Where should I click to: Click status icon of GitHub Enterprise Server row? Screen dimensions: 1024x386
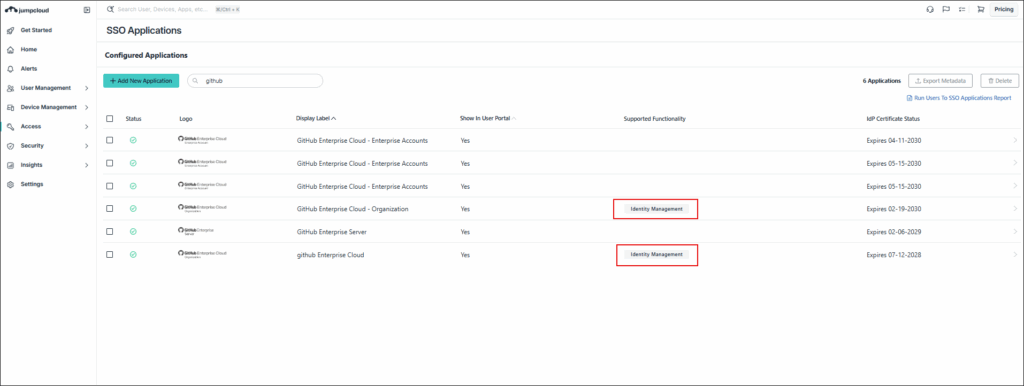133,232
